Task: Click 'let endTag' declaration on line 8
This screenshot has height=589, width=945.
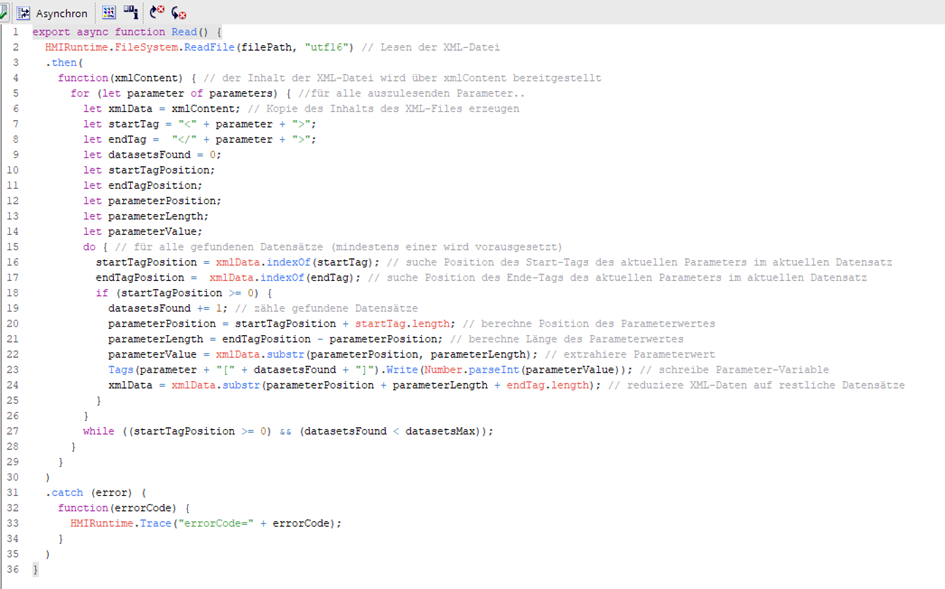Action: coord(115,139)
